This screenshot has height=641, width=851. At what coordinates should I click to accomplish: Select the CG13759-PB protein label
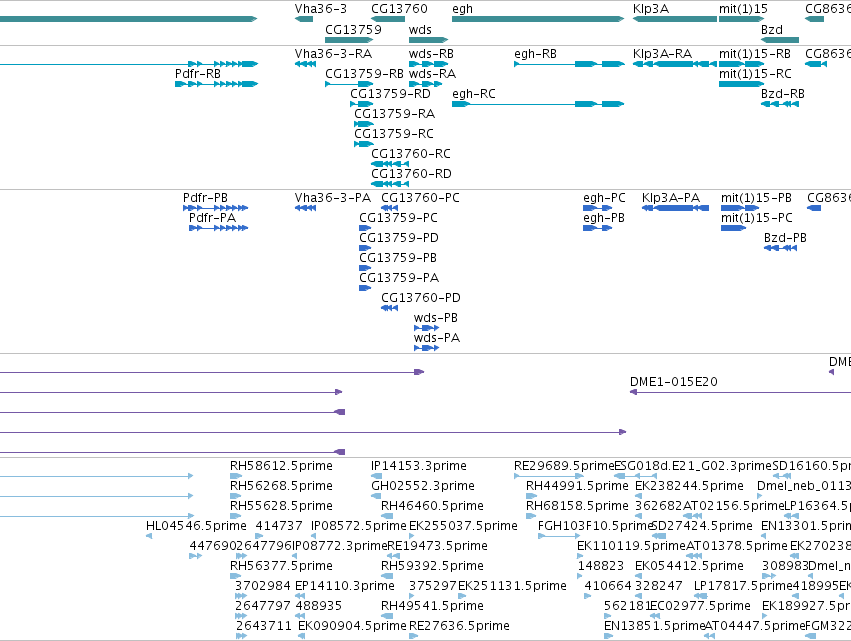click(x=398, y=258)
